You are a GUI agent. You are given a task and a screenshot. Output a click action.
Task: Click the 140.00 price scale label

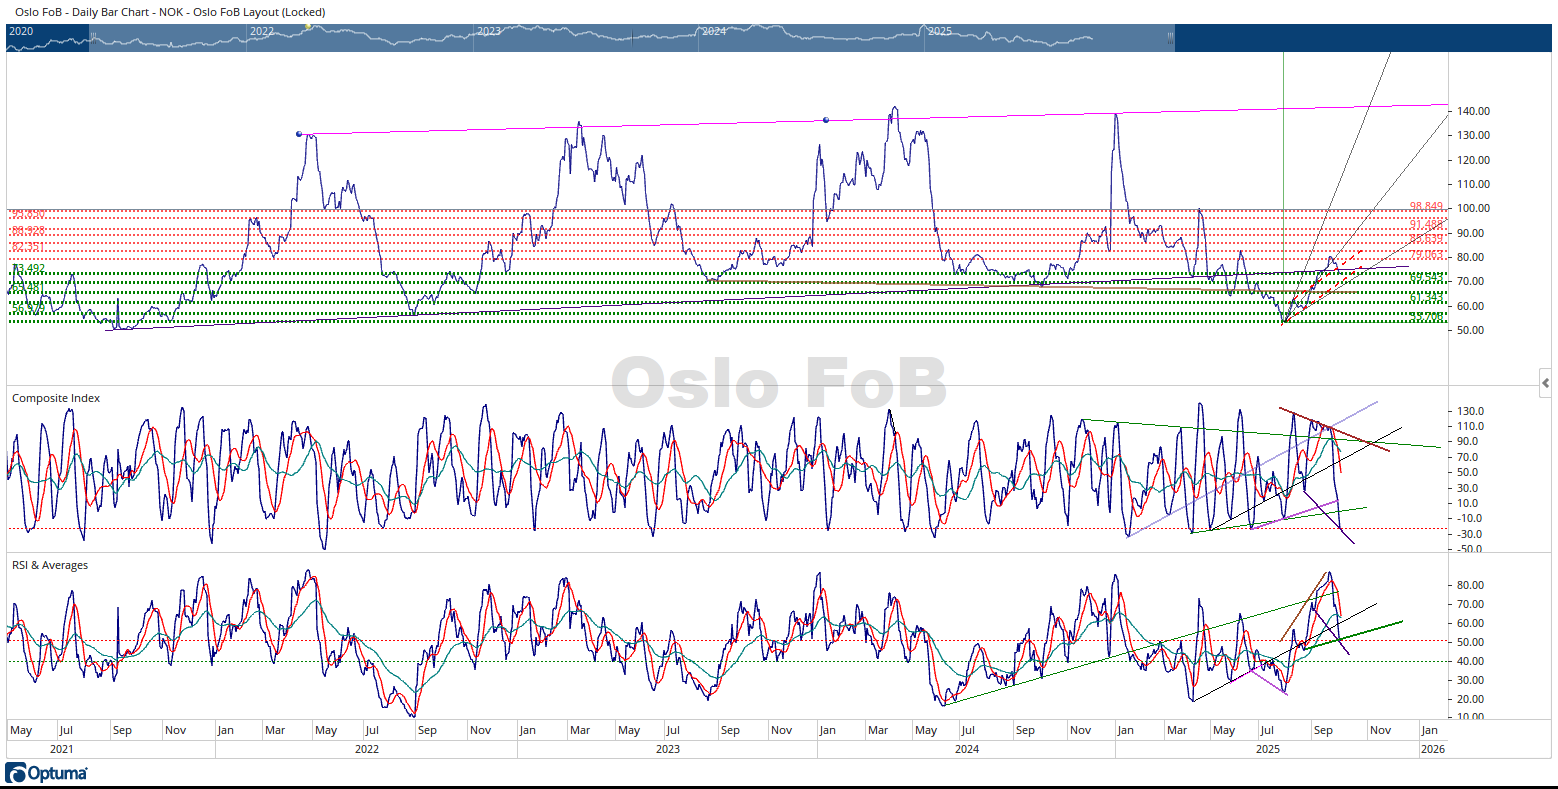point(1473,111)
